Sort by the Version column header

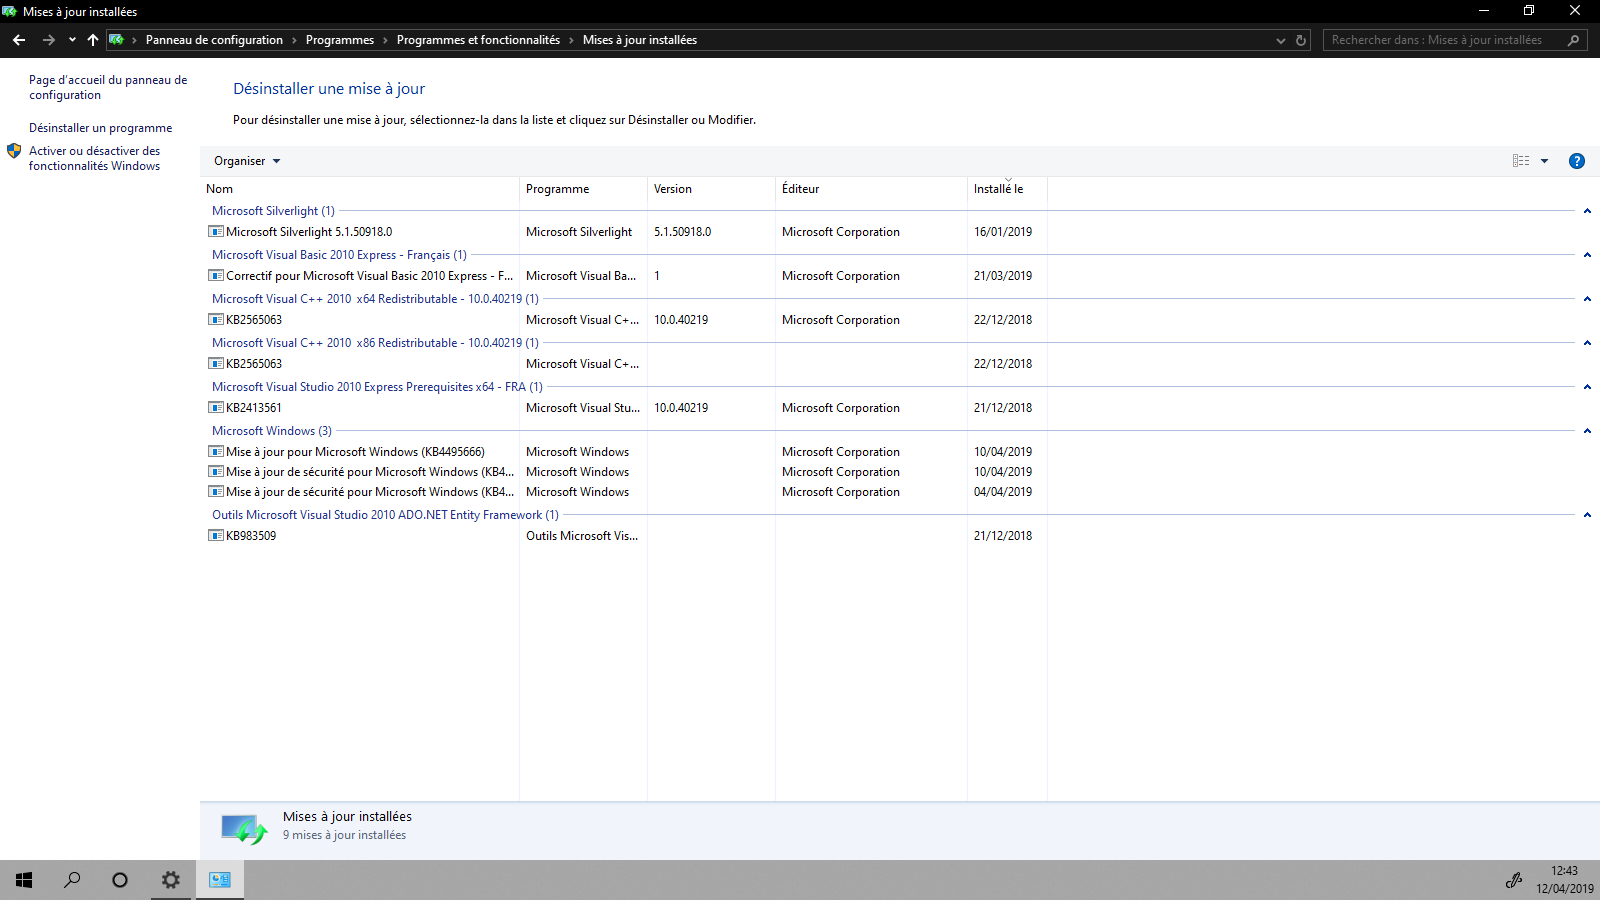click(x=711, y=189)
